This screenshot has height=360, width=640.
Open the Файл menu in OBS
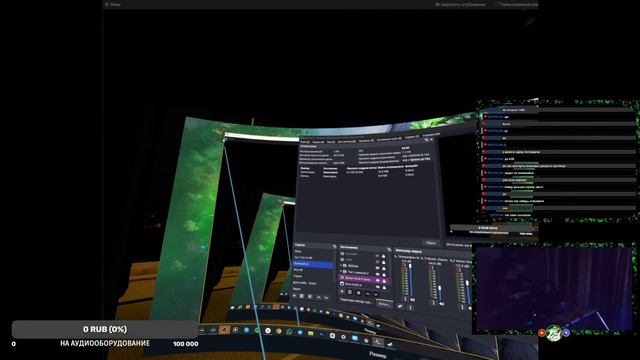[x=305, y=142]
